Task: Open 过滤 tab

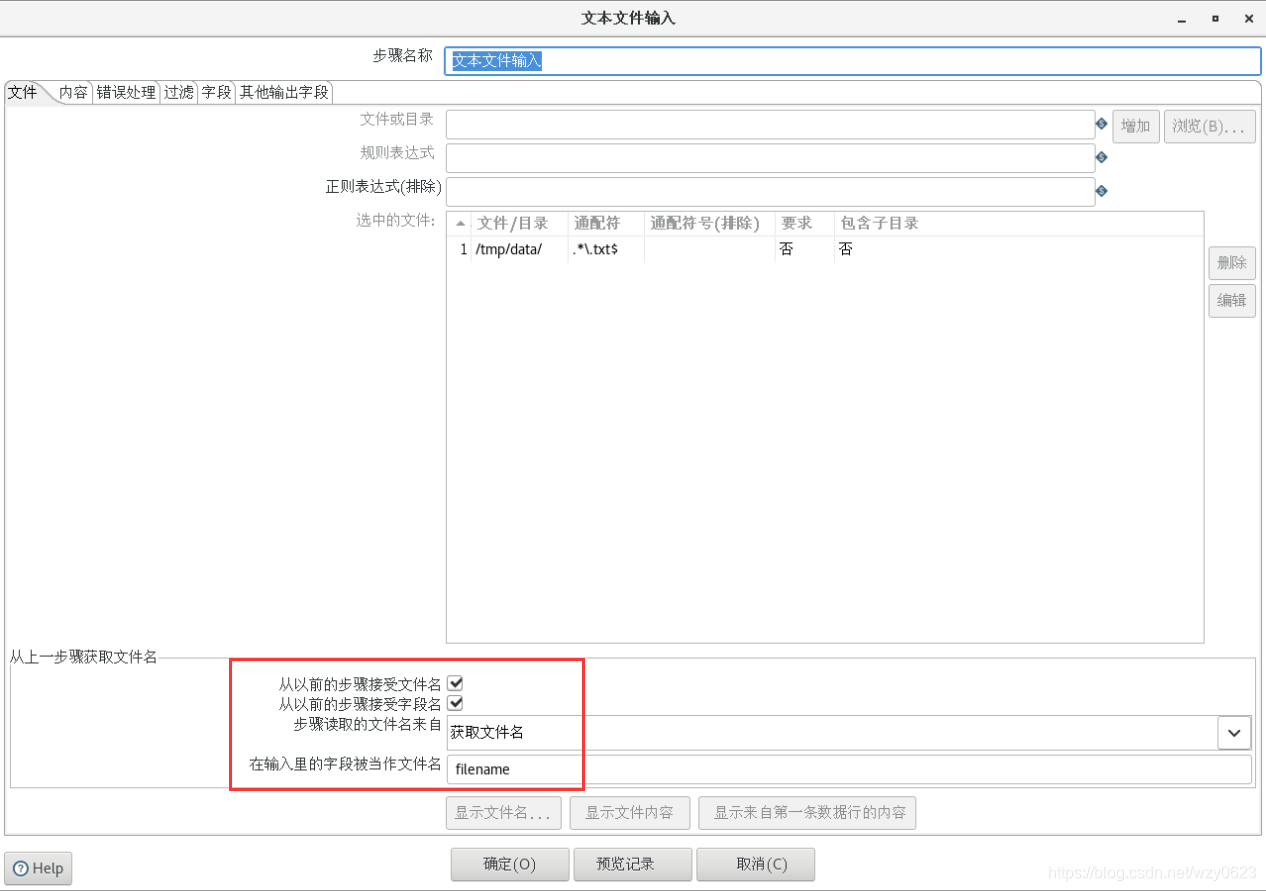Action: 179,92
